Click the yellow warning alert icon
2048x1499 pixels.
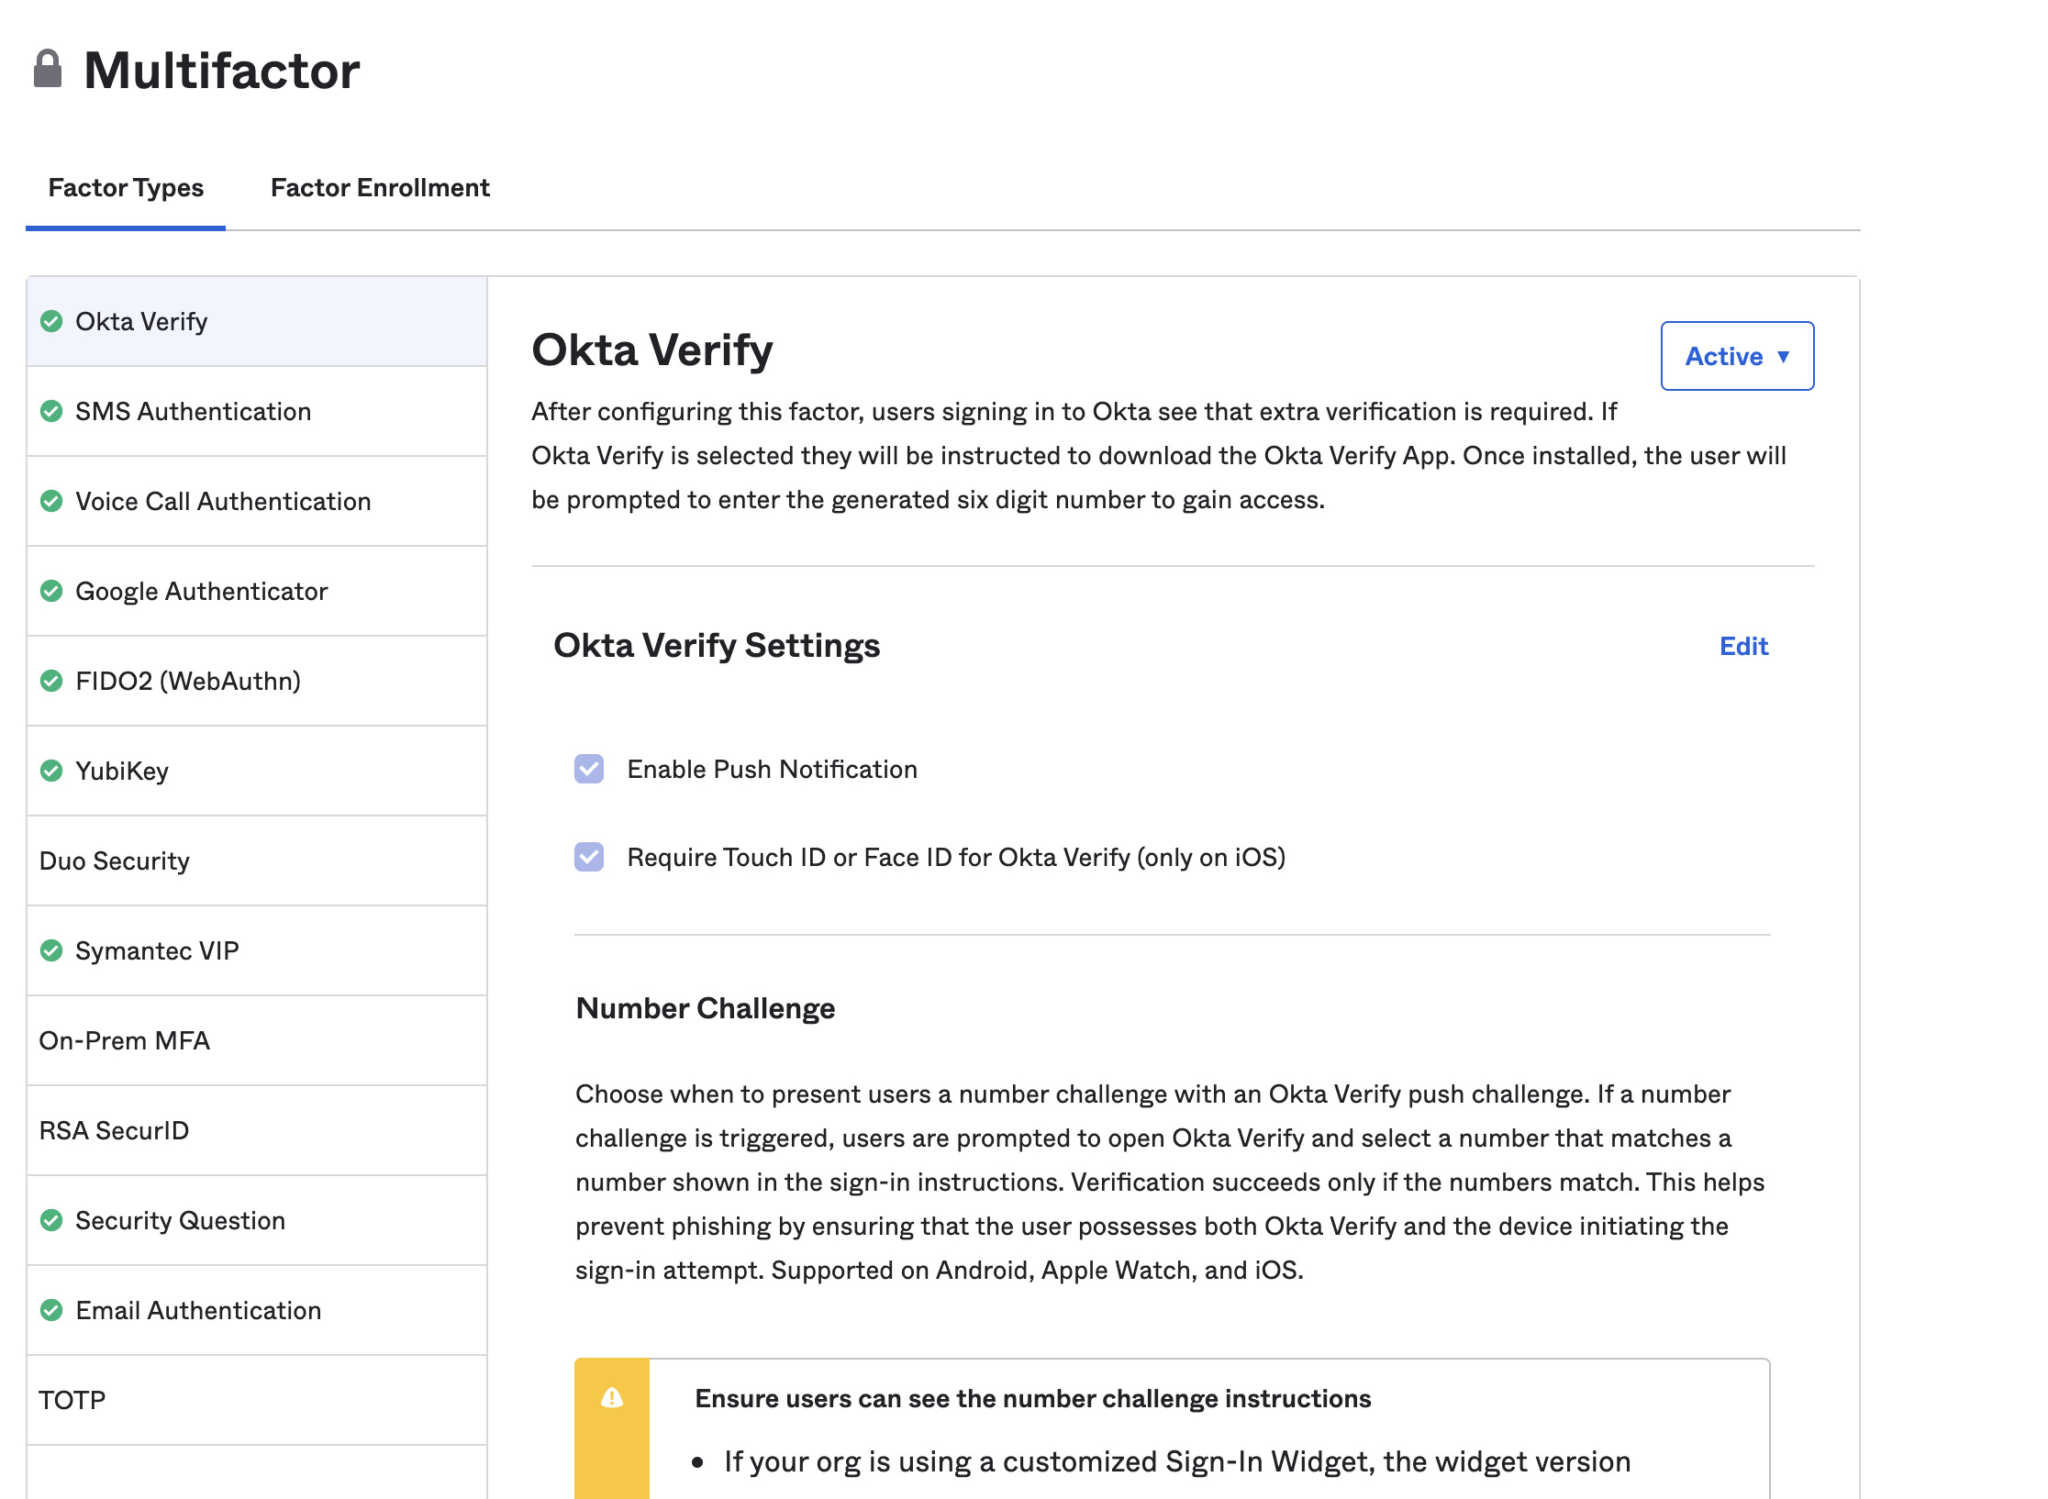[612, 1398]
